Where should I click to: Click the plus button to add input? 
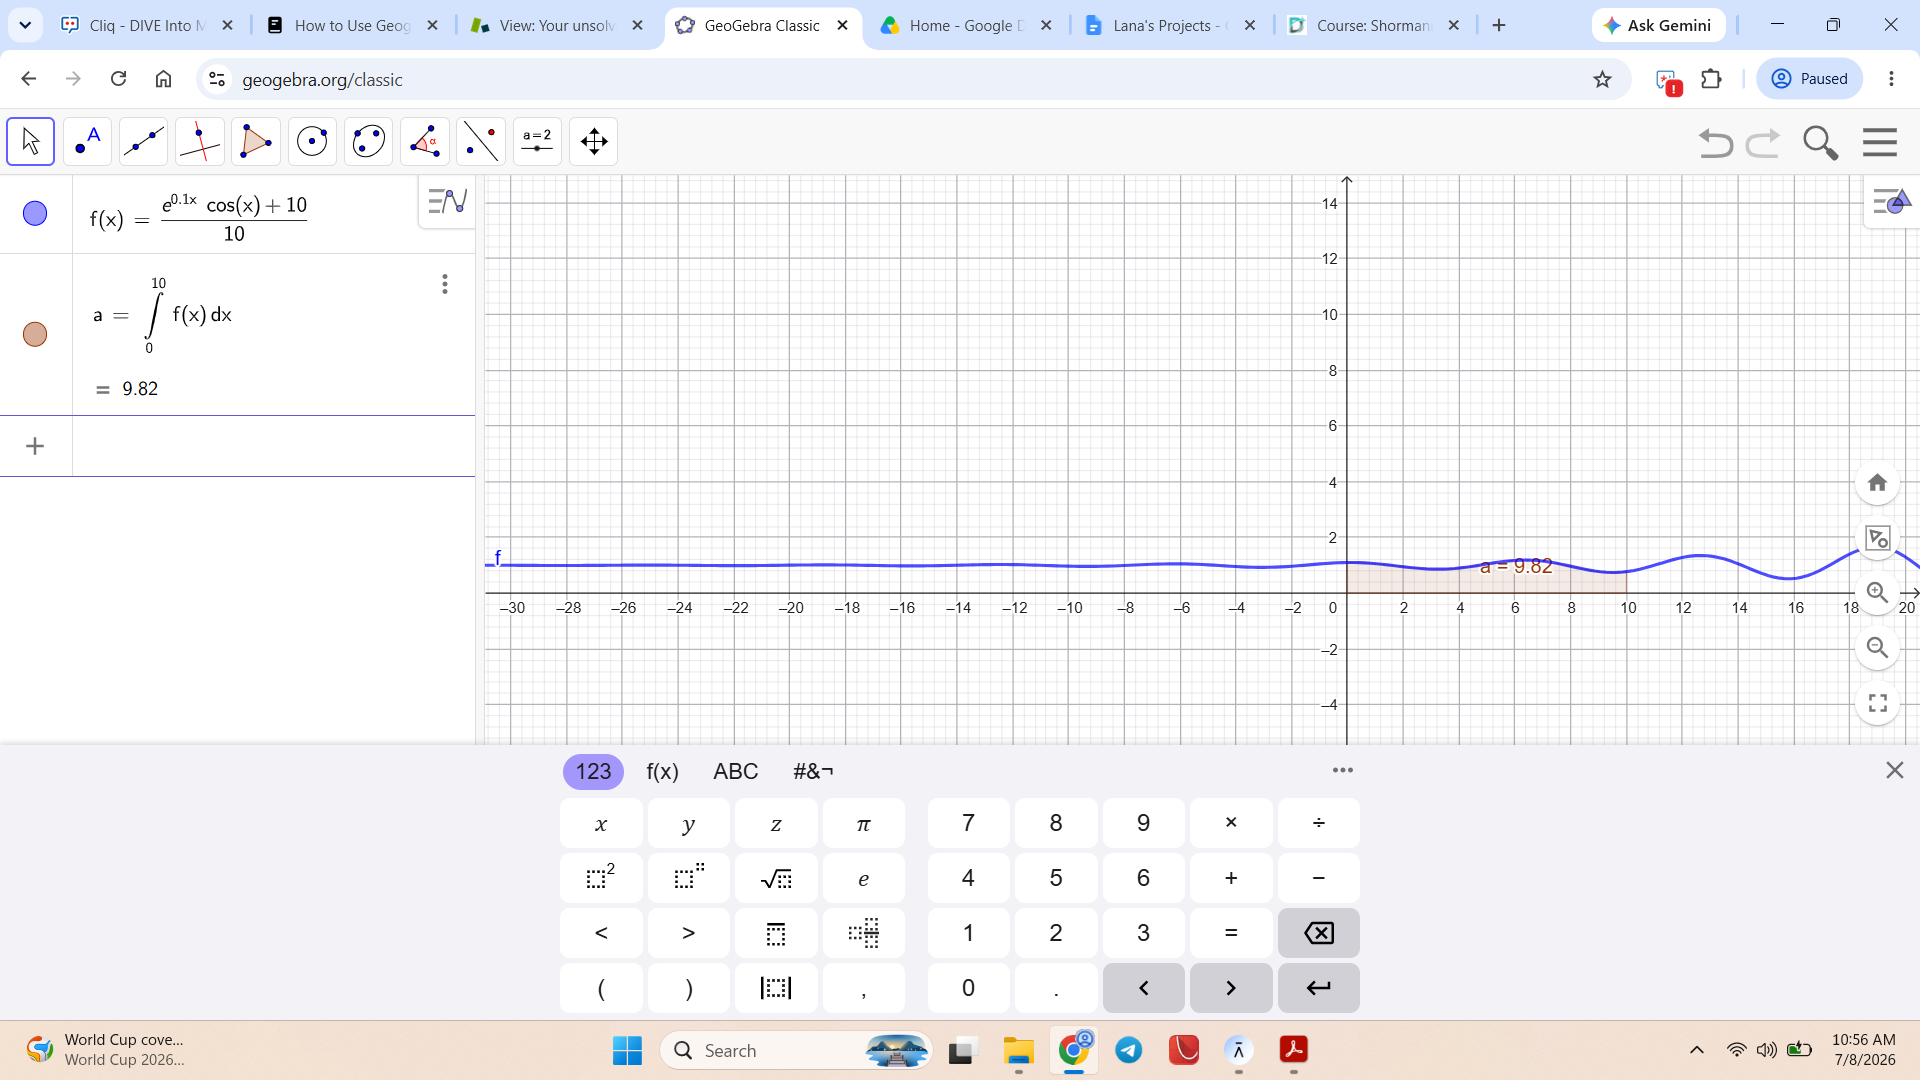click(35, 446)
